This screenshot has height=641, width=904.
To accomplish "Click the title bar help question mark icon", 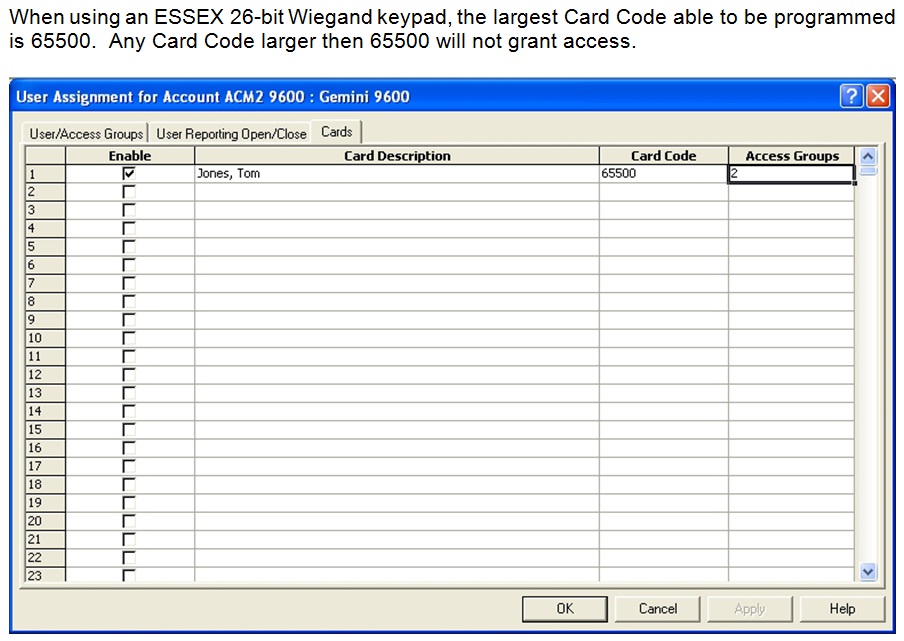I will (x=851, y=96).
